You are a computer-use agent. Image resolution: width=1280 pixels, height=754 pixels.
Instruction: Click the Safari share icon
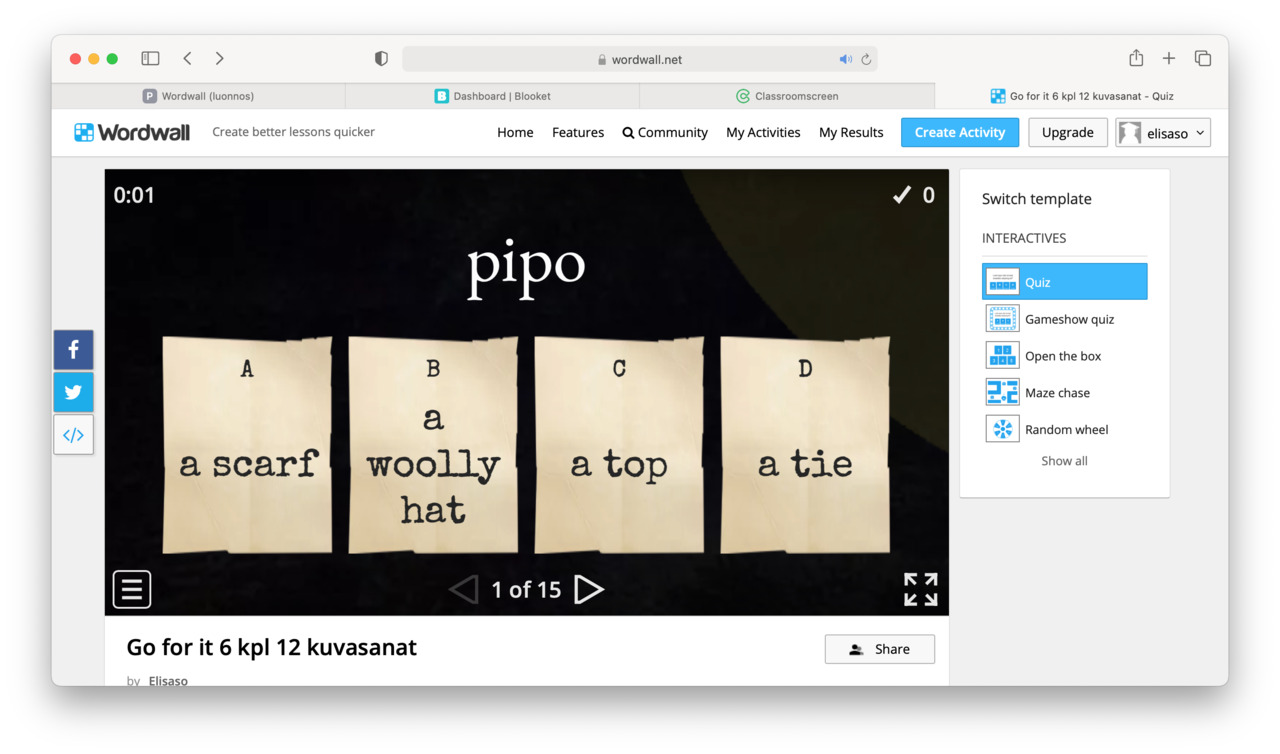[x=1136, y=58]
